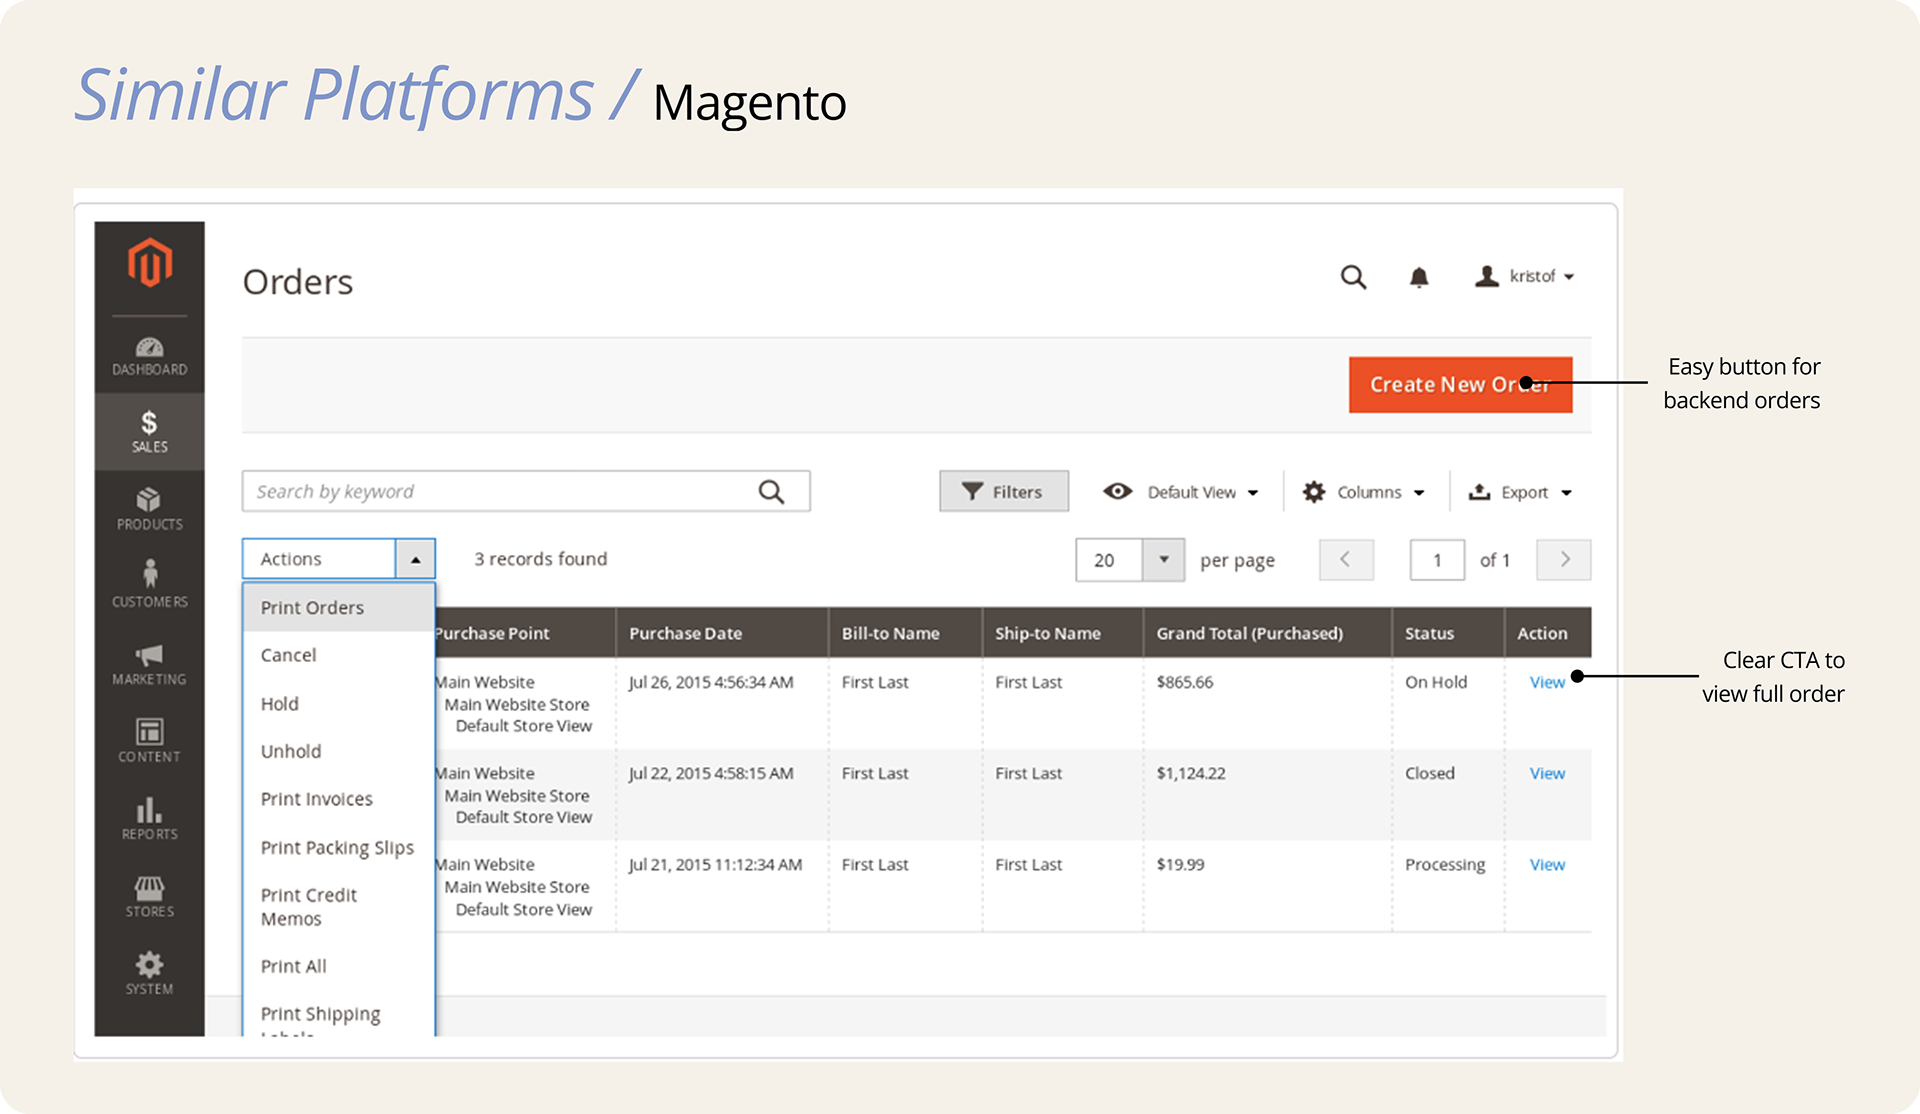Click the Orders page heading
Screen dimensions: 1920x1114
[x=298, y=282]
